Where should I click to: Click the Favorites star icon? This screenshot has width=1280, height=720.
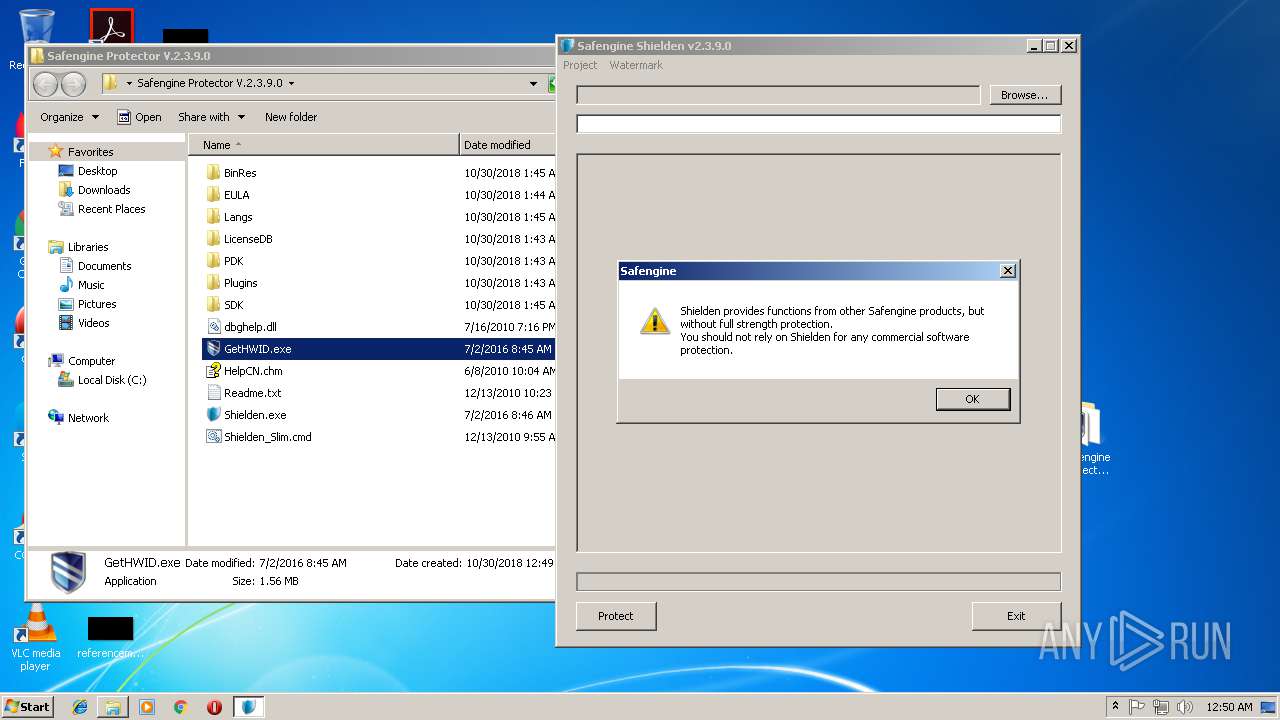click(56, 152)
